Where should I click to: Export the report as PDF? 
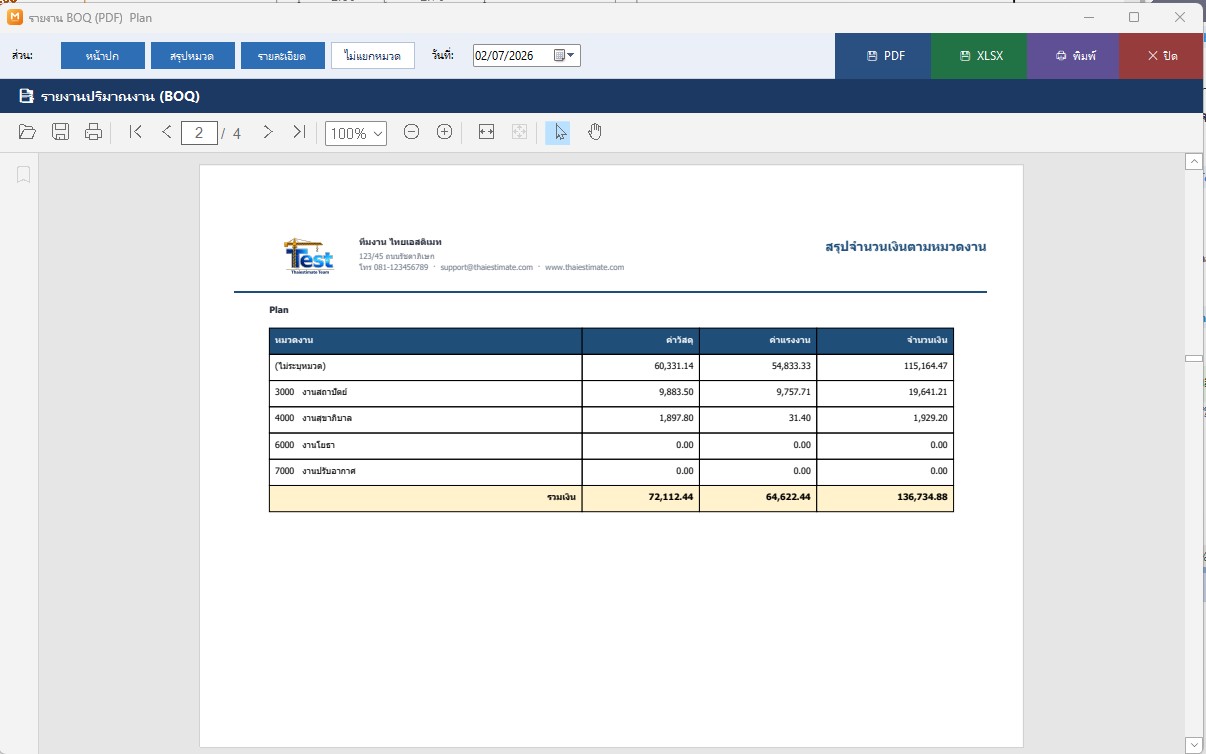point(884,56)
